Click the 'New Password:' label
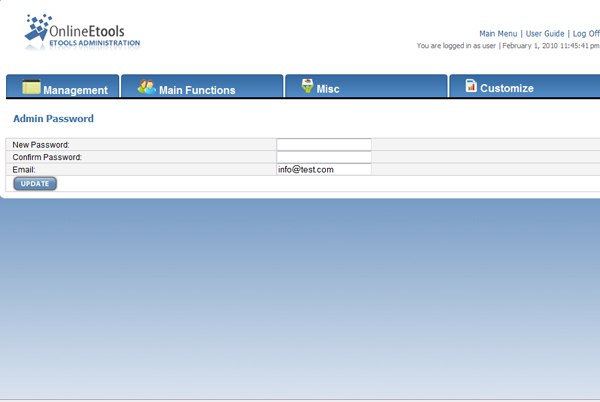The image size is (600, 402). click(x=41, y=145)
